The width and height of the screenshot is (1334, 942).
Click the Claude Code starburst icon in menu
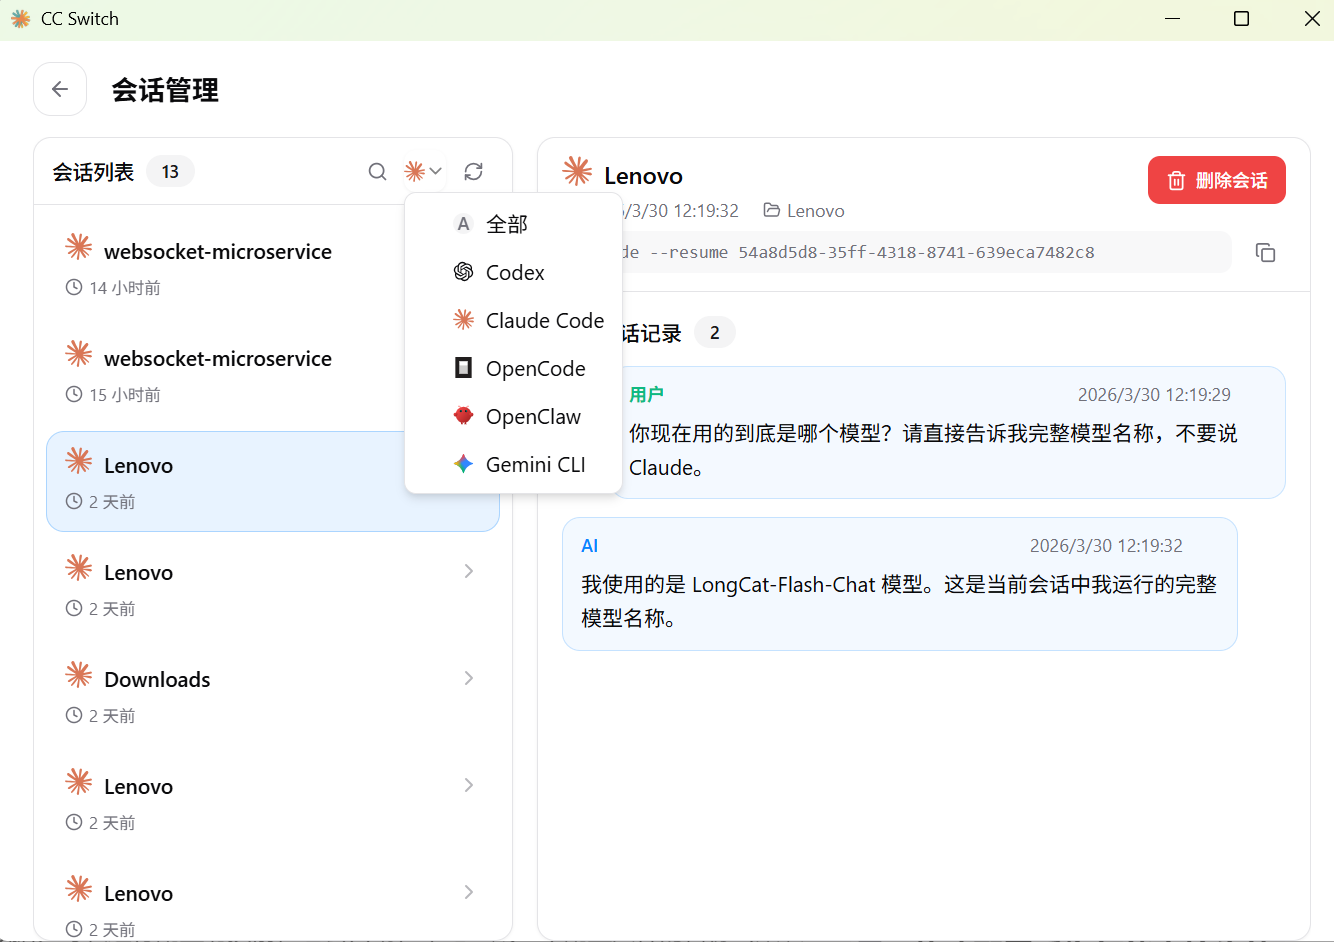pyautogui.click(x=463, y=320)
